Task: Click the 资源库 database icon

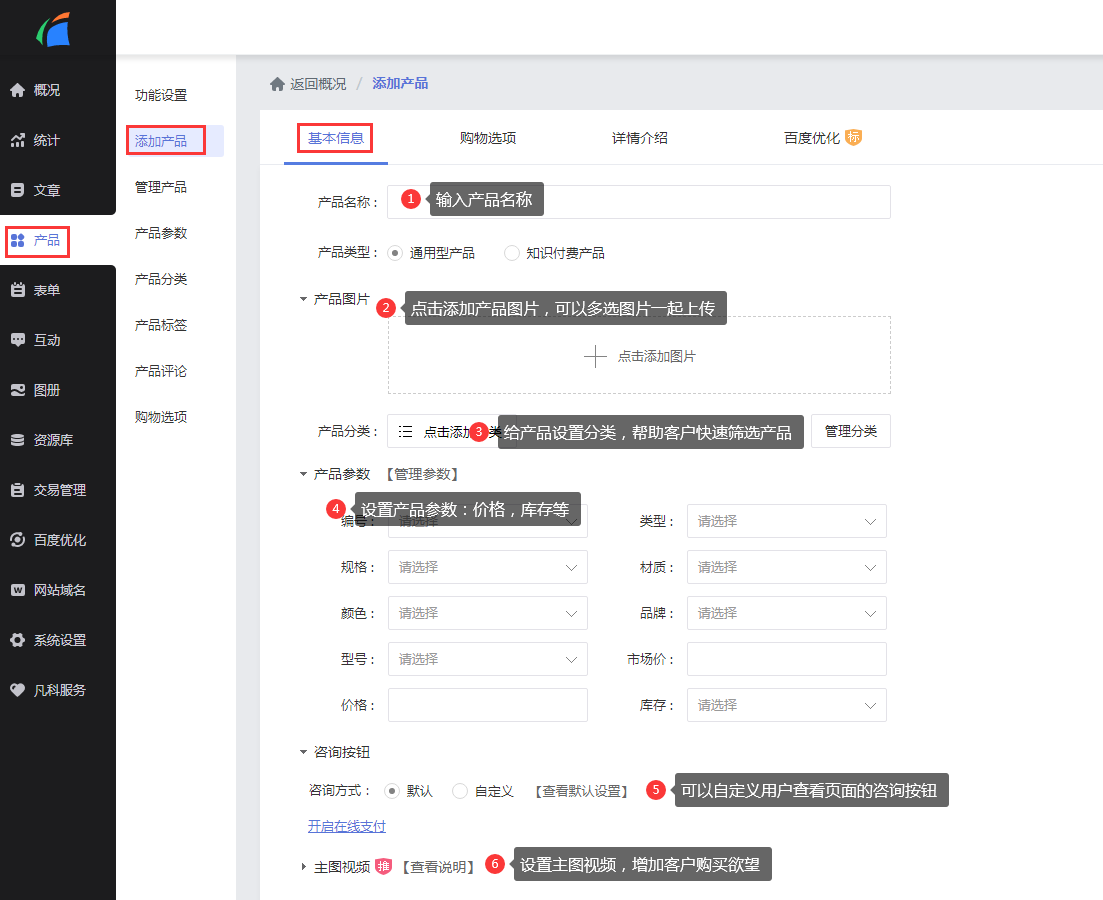Action: 17,440
